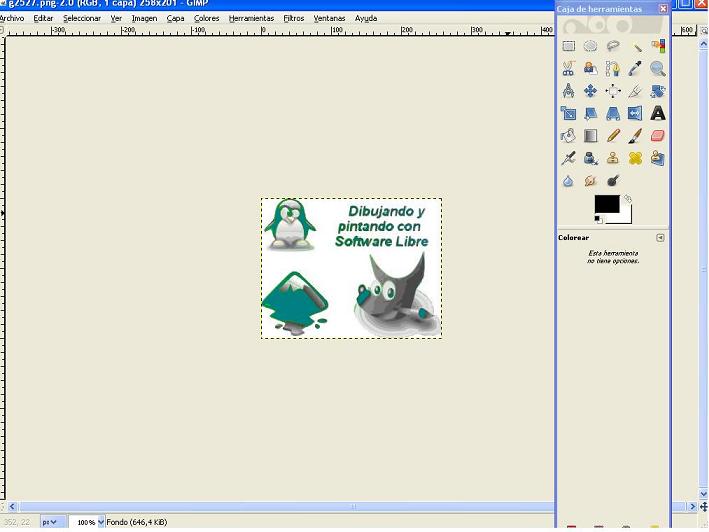Open the Filtros menu
Screen dimensions: 709x532
tap(294, 19)
